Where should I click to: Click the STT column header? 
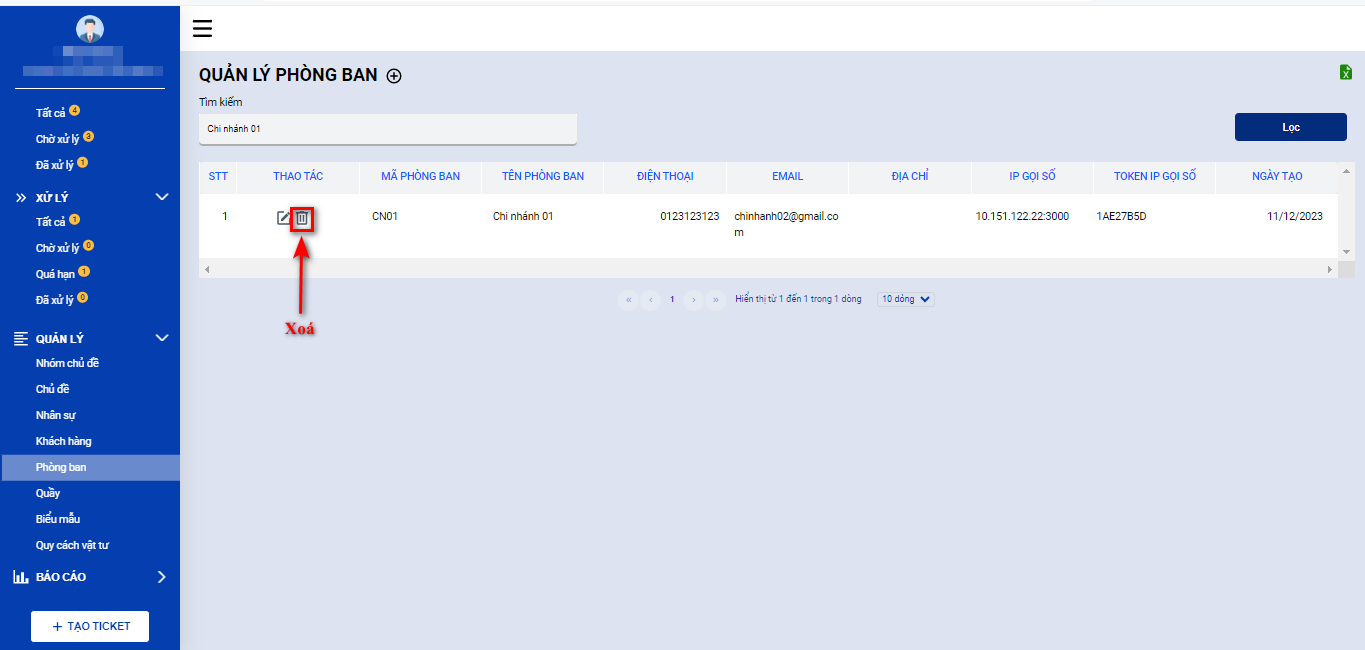(x=218, y=176)
